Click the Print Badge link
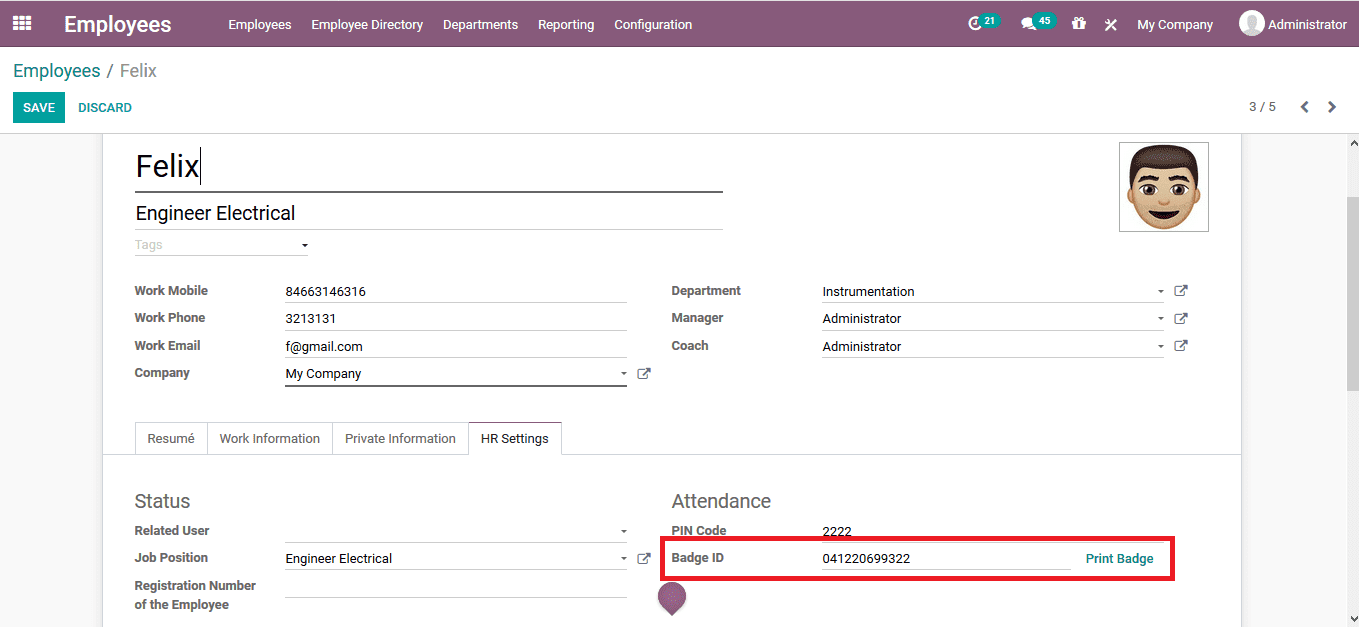This screenshot has width=1359, height=627. [x=1119, y=559]
